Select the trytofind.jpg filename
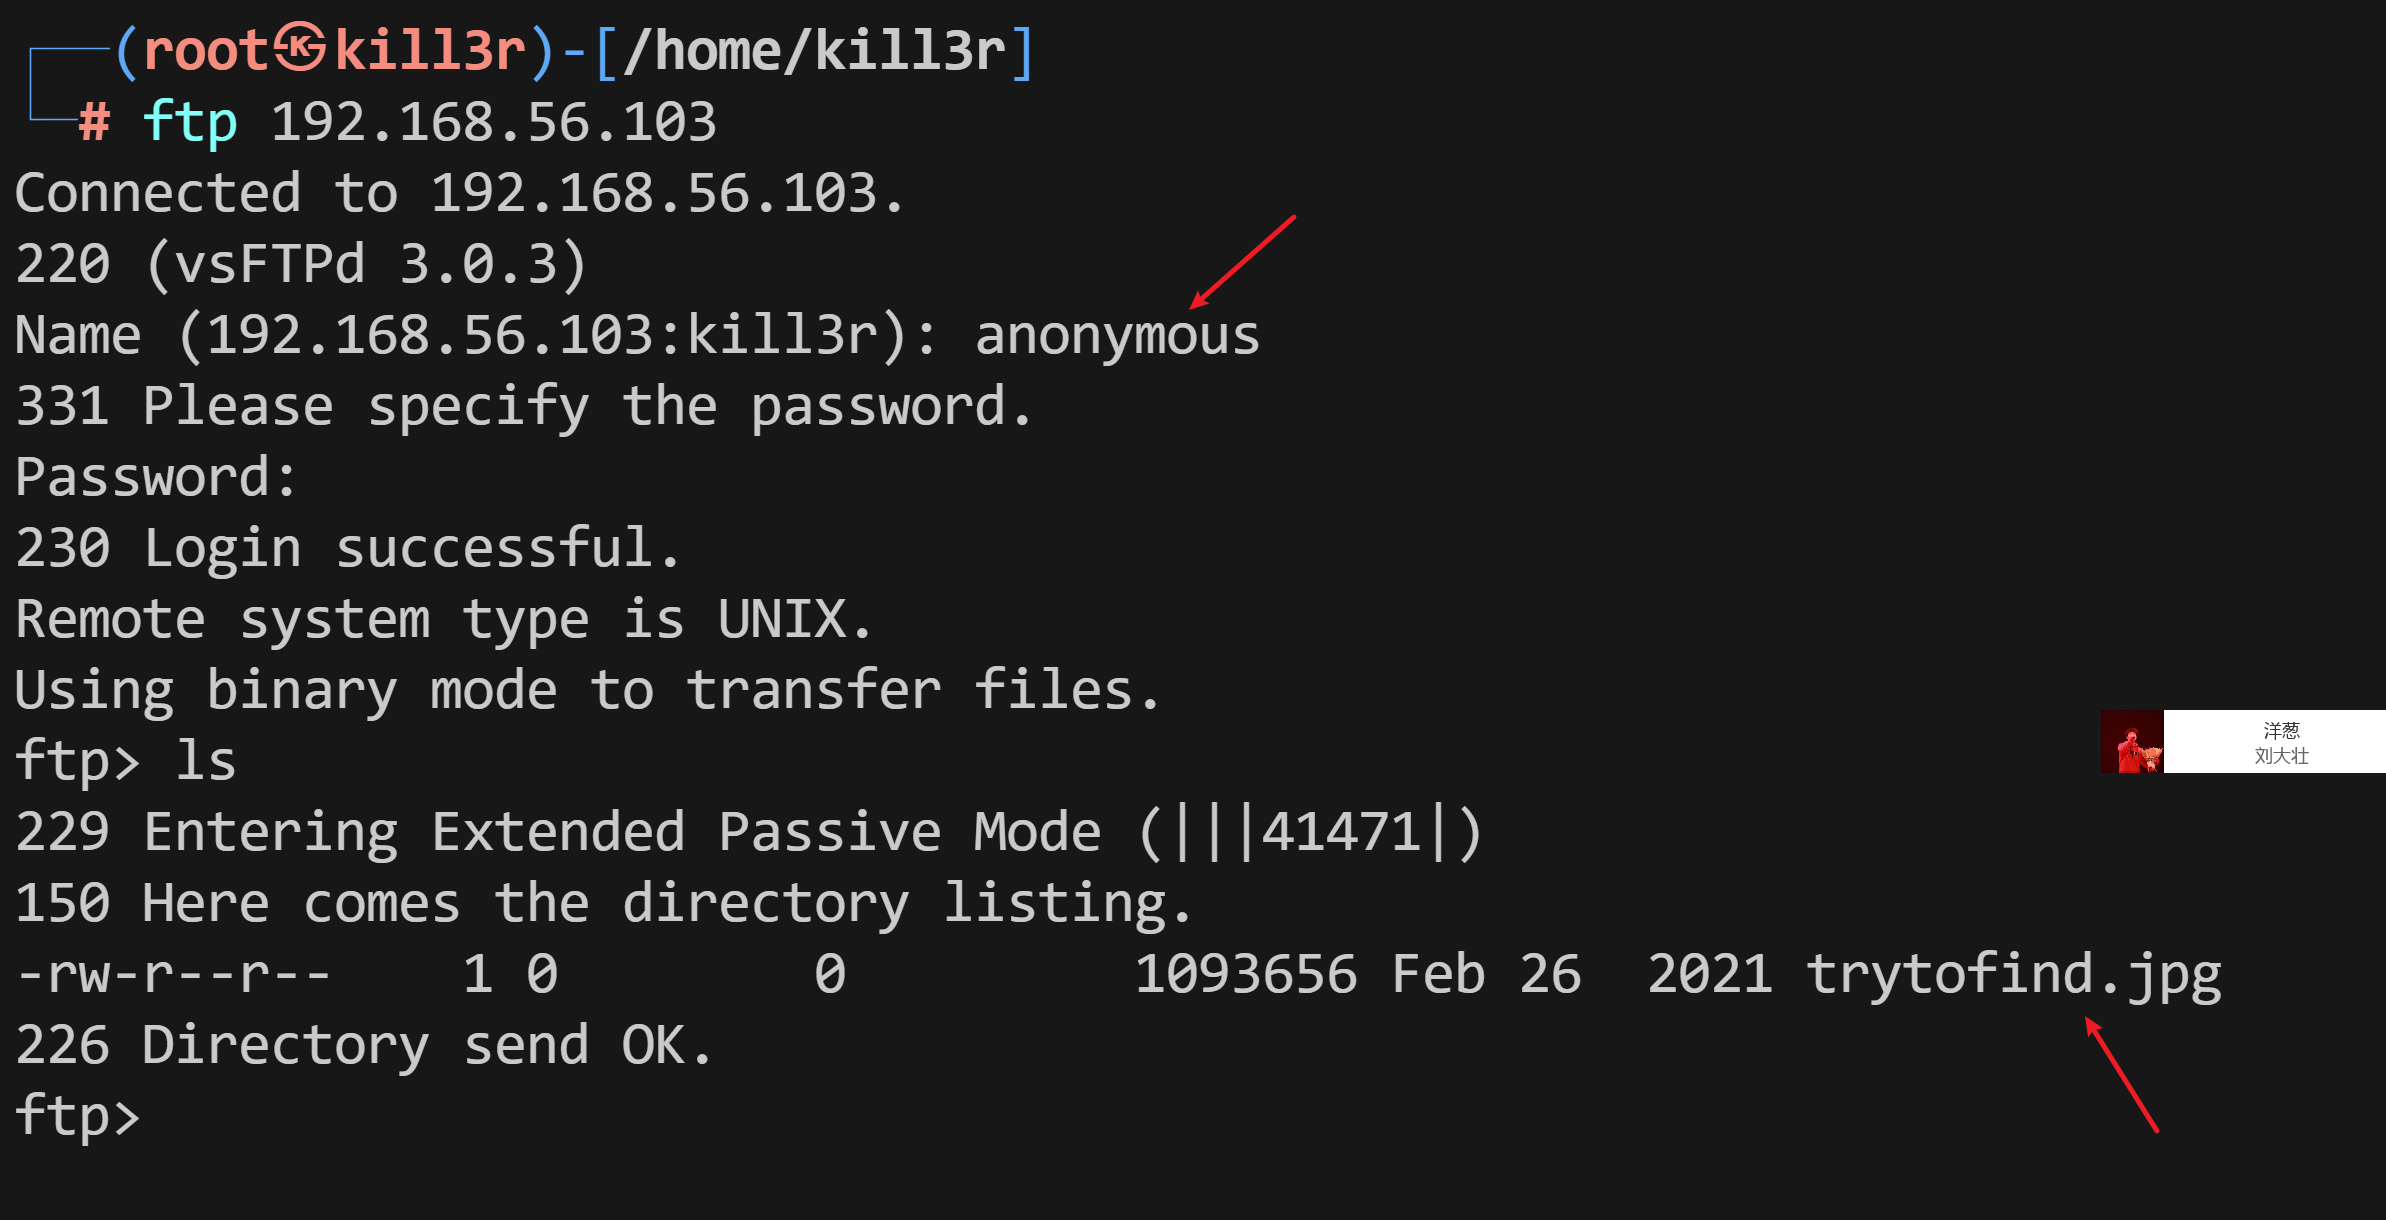2386x1220 pixels. pyautogui.click(x=2013, y=974)
